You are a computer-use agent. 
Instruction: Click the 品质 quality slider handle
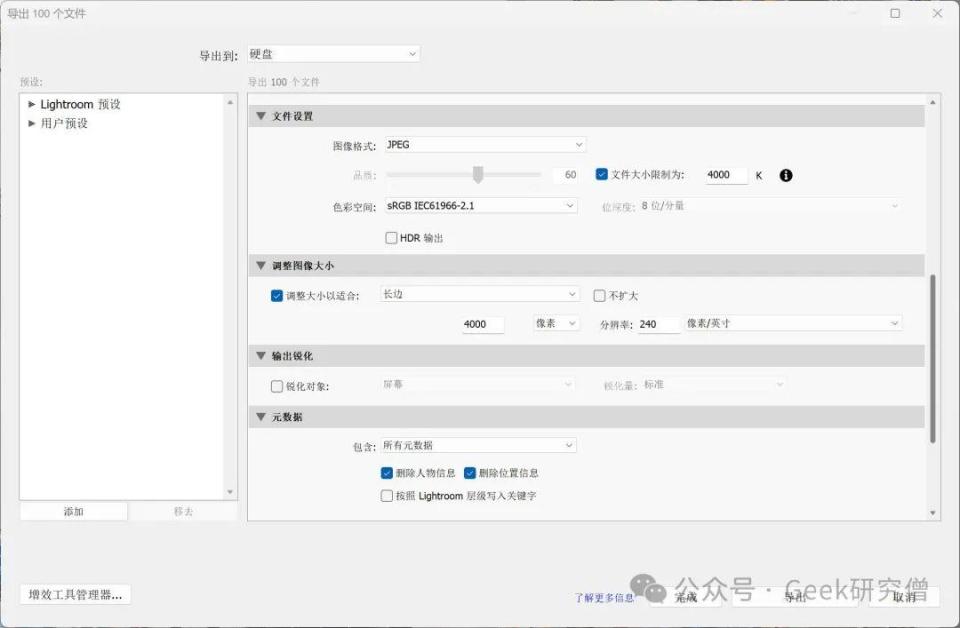(478, 174)
